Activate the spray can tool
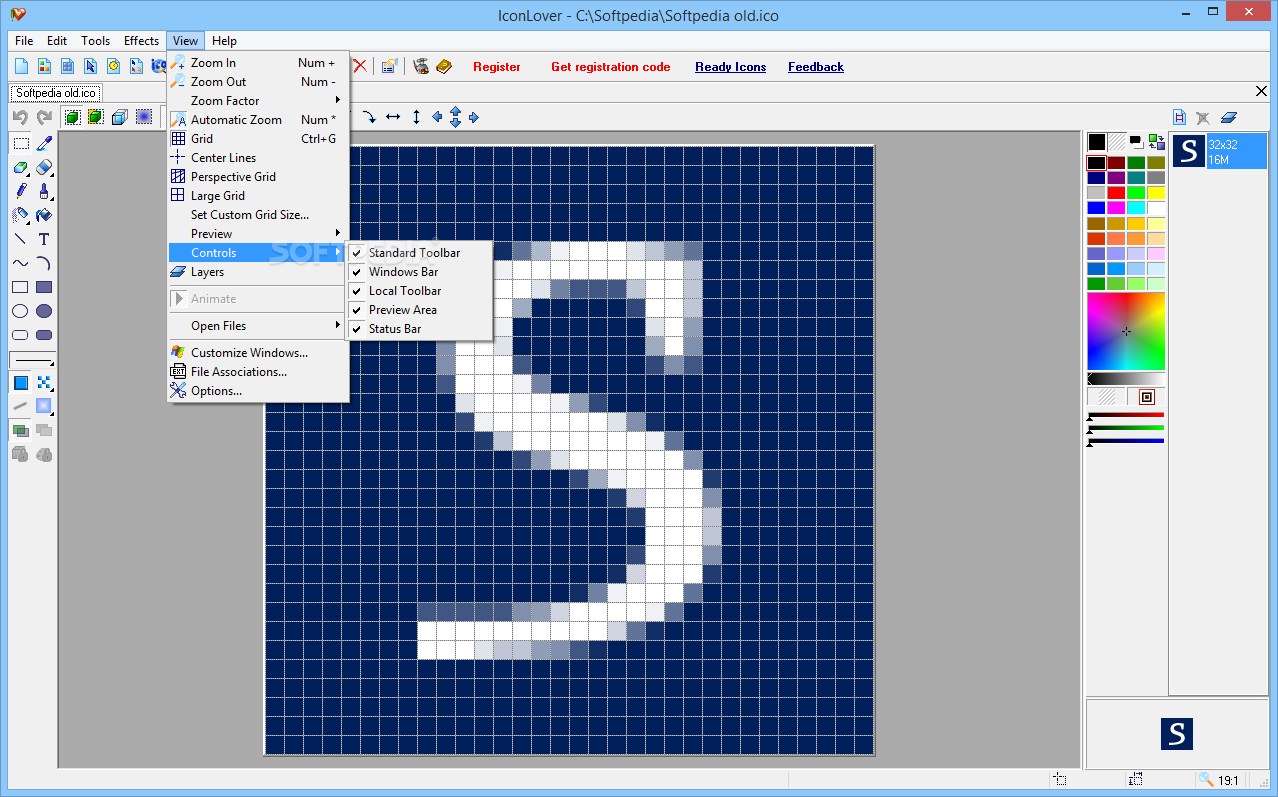1278x797 pixels. (20, 215)
